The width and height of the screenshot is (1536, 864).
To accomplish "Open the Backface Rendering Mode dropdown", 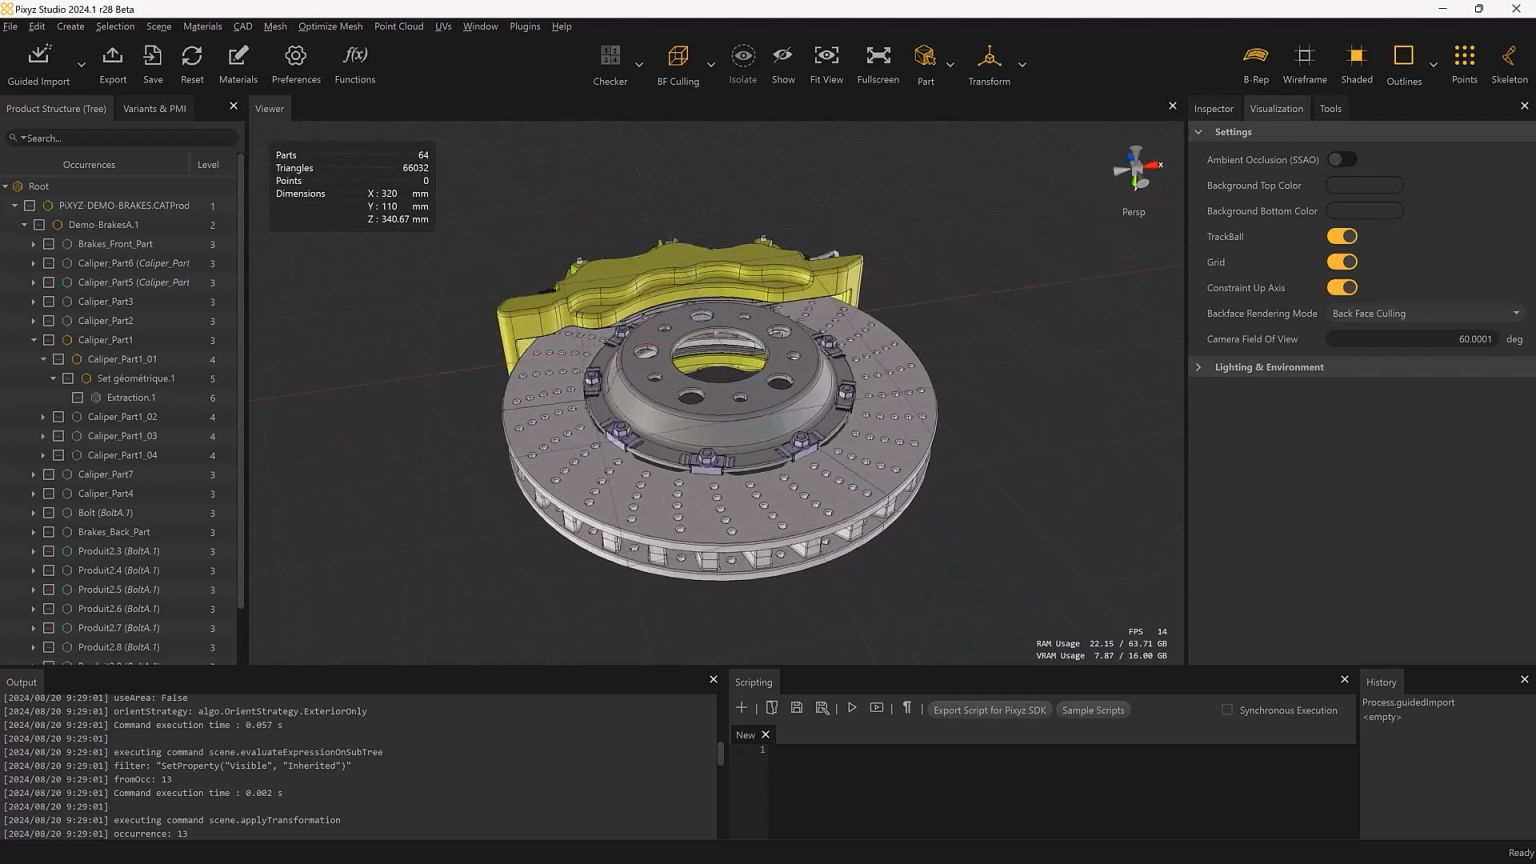I will tap(1424, 313).
